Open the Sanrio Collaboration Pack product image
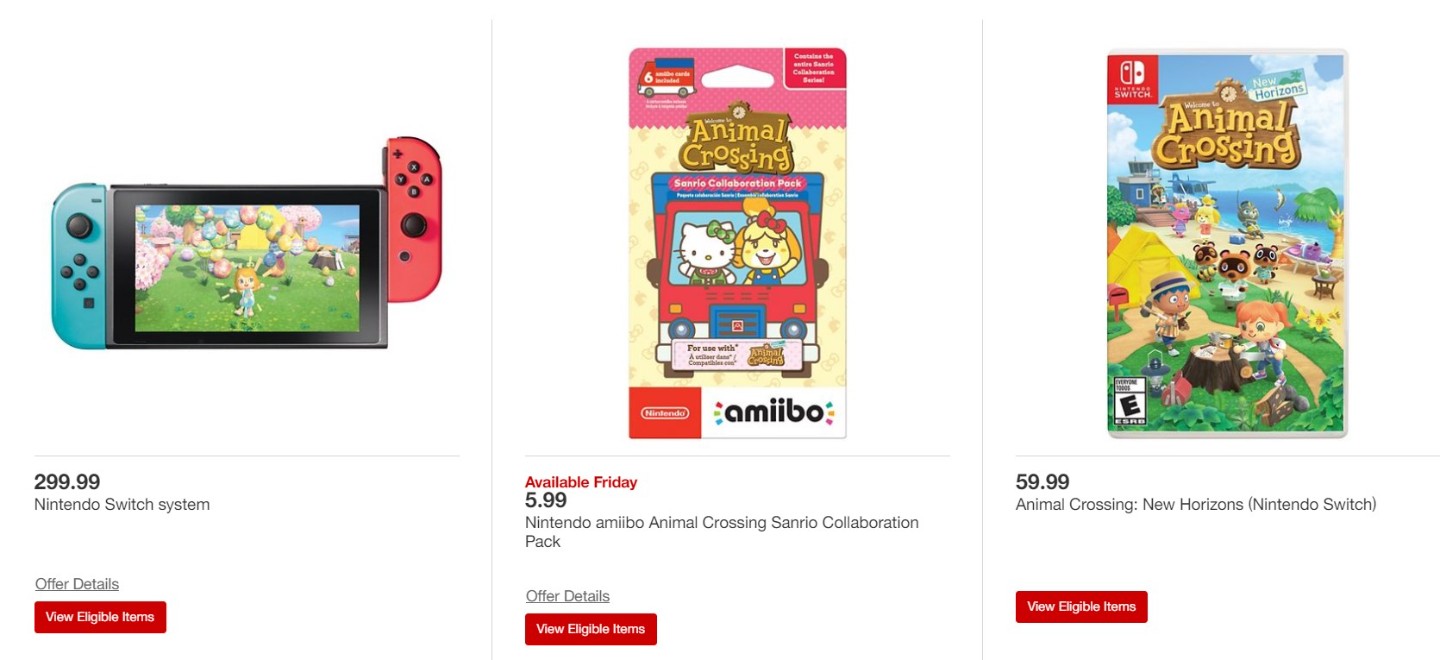 point(737,243)
